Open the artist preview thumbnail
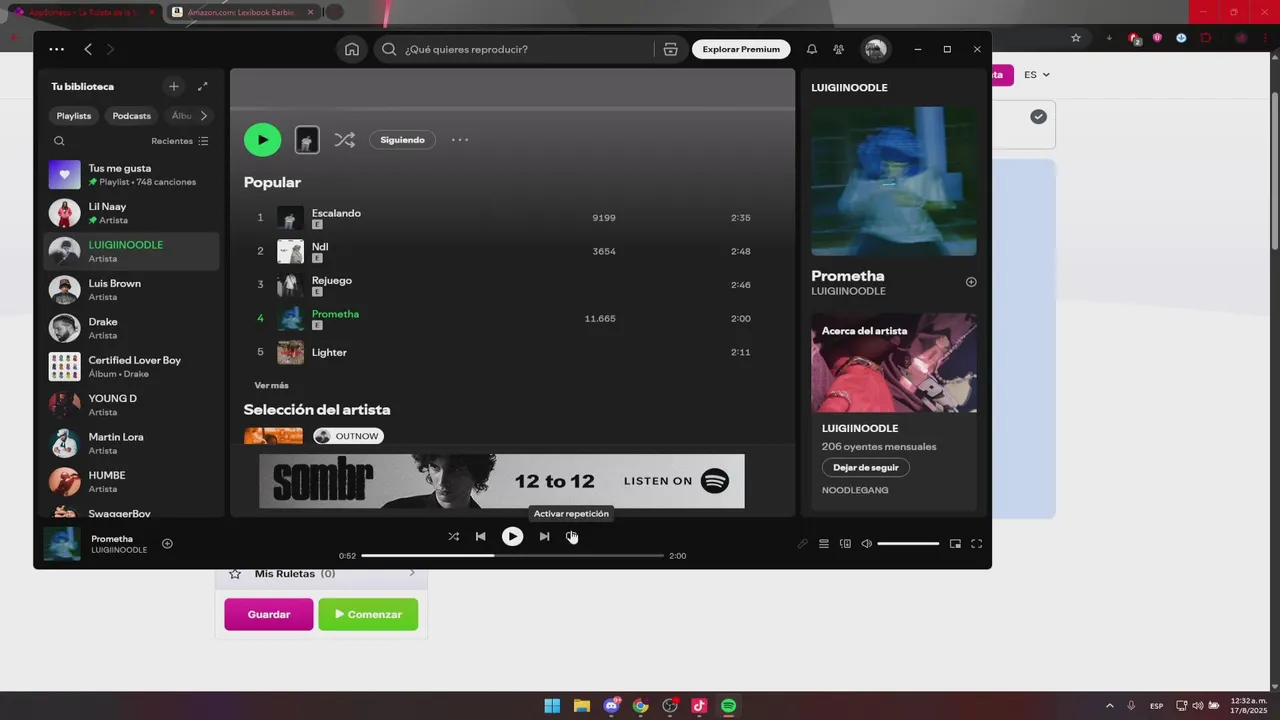This screenshot has width=1280, height=720. 307,140
